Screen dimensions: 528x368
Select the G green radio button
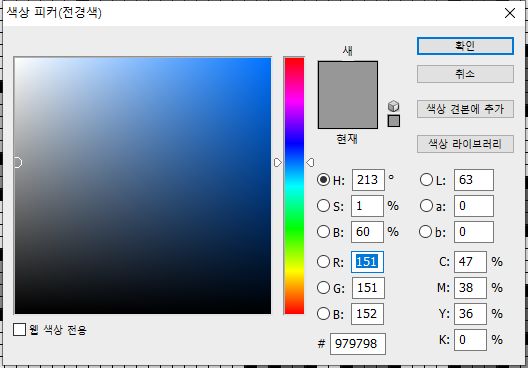[323, 288]
